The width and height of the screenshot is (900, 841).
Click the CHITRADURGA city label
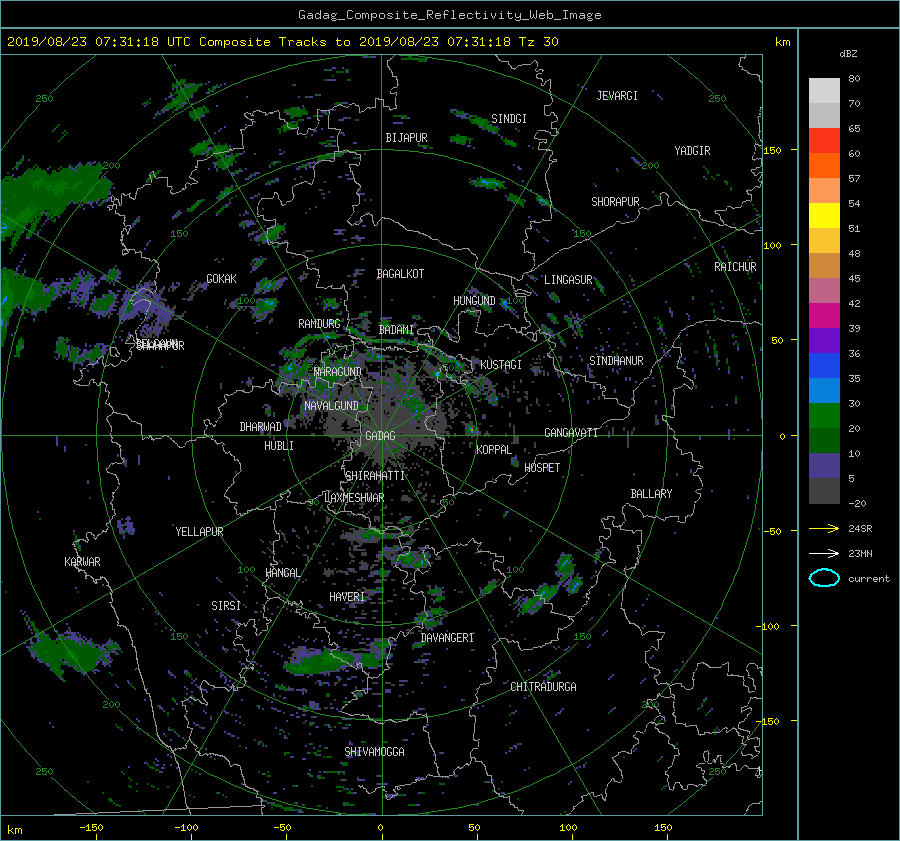(544, 687)
